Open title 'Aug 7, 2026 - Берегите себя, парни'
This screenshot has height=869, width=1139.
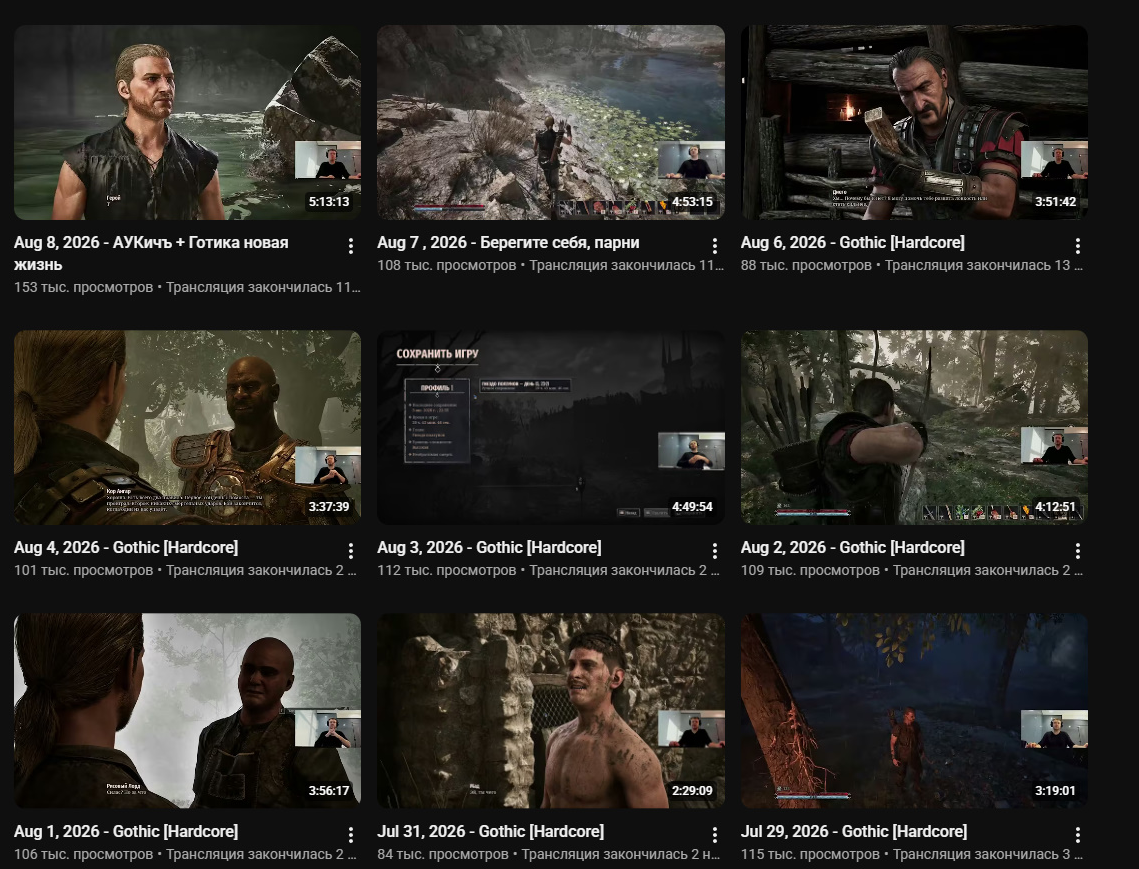(508, 243)
